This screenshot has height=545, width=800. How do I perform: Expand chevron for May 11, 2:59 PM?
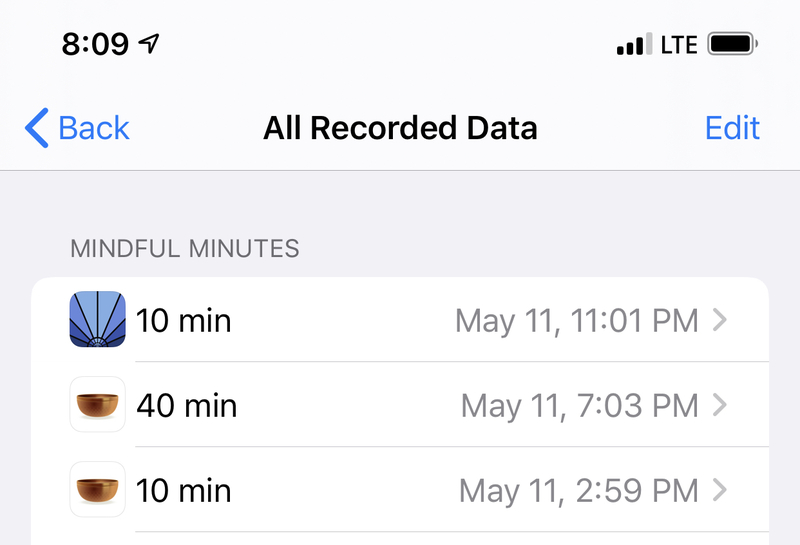720,490
